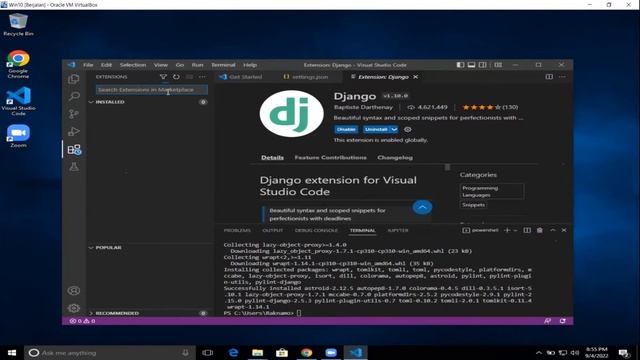Switch to the DEBUG CONSOLE tab
640x360 pixels.
(316, 230)
